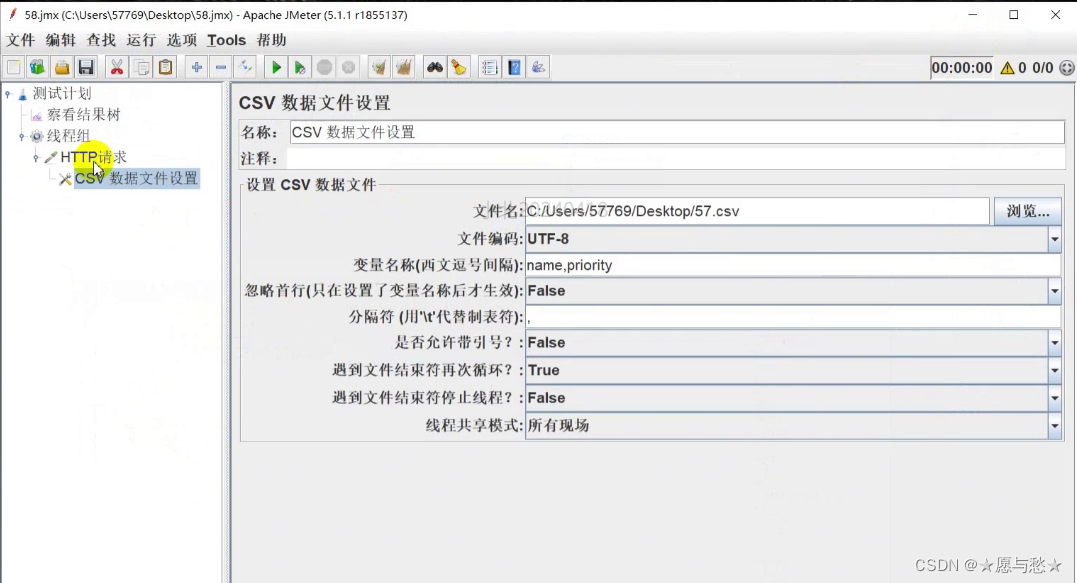Image resolution: width=1077 pixels, height=583 pixels.
Task: Open the Function Helper list icon
Action: [490, 67]
